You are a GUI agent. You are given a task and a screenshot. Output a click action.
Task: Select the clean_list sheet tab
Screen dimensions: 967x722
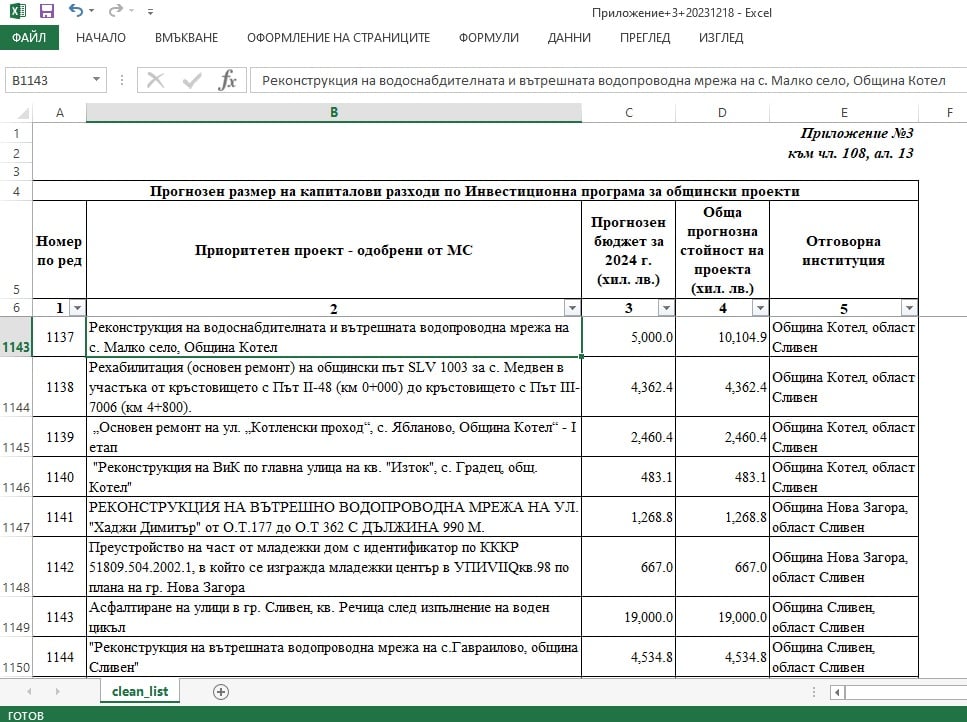(140, 691)
